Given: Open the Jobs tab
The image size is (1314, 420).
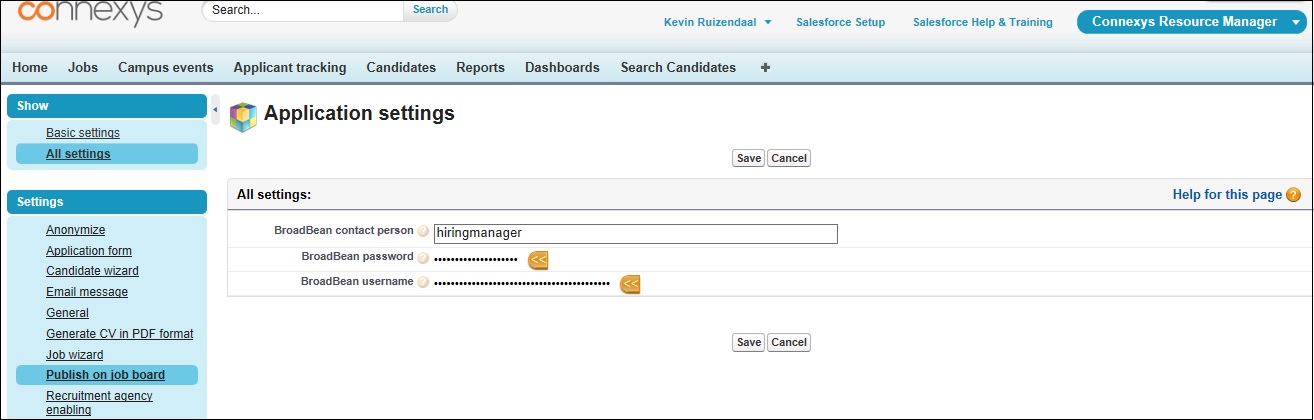Looking at the screenshot, I should [x=83, y=67].
